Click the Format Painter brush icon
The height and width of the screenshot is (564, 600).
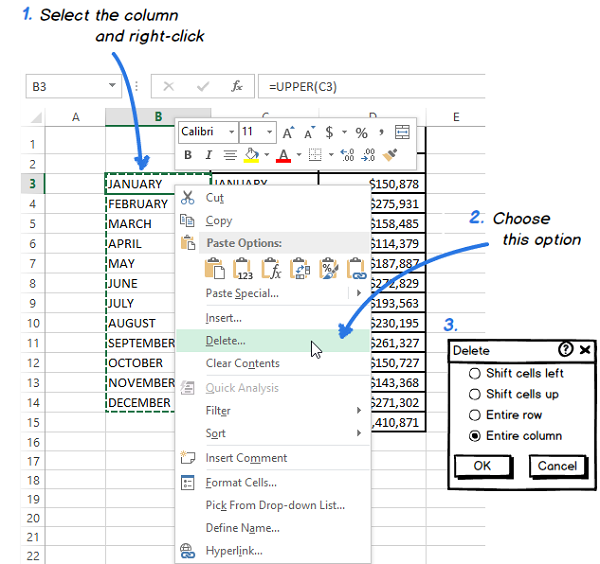pos(390,155)
